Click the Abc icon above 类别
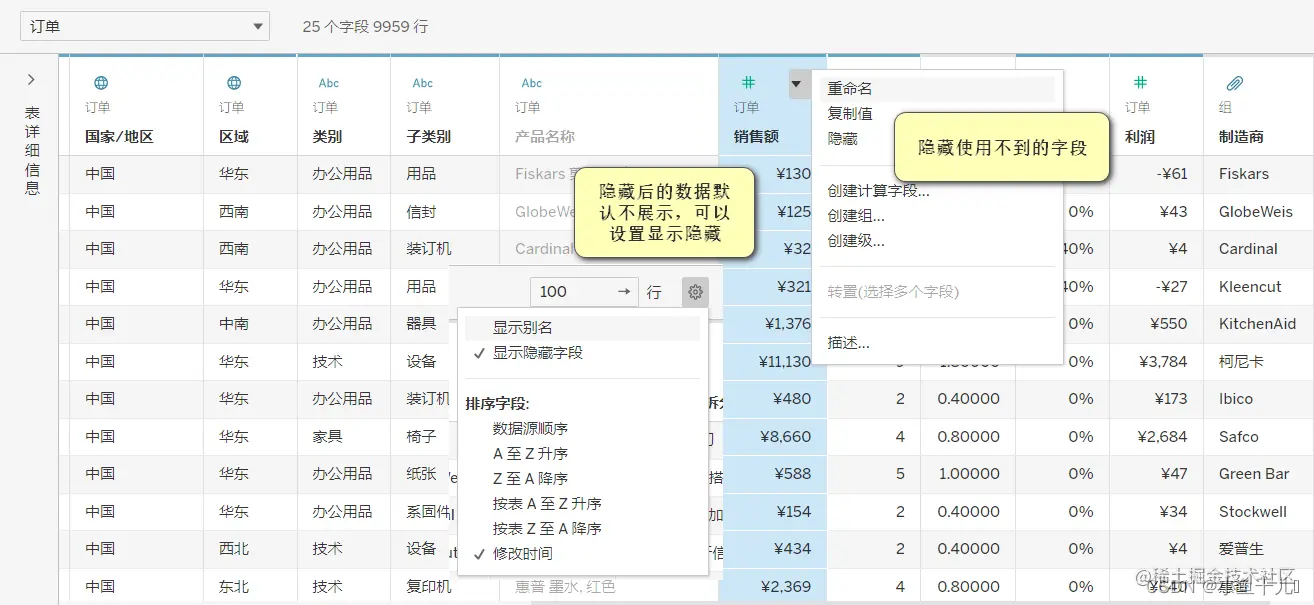Screen dimensions: 1314x605 [329, 82]
